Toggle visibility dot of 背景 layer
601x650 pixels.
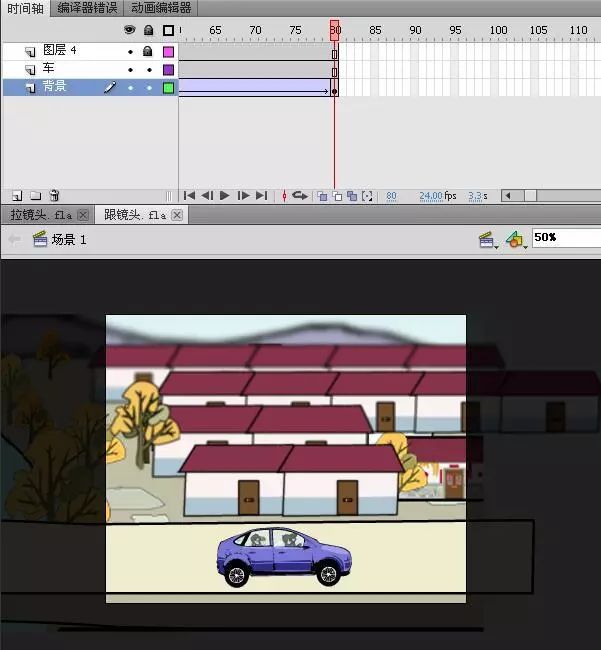(131, 88)
